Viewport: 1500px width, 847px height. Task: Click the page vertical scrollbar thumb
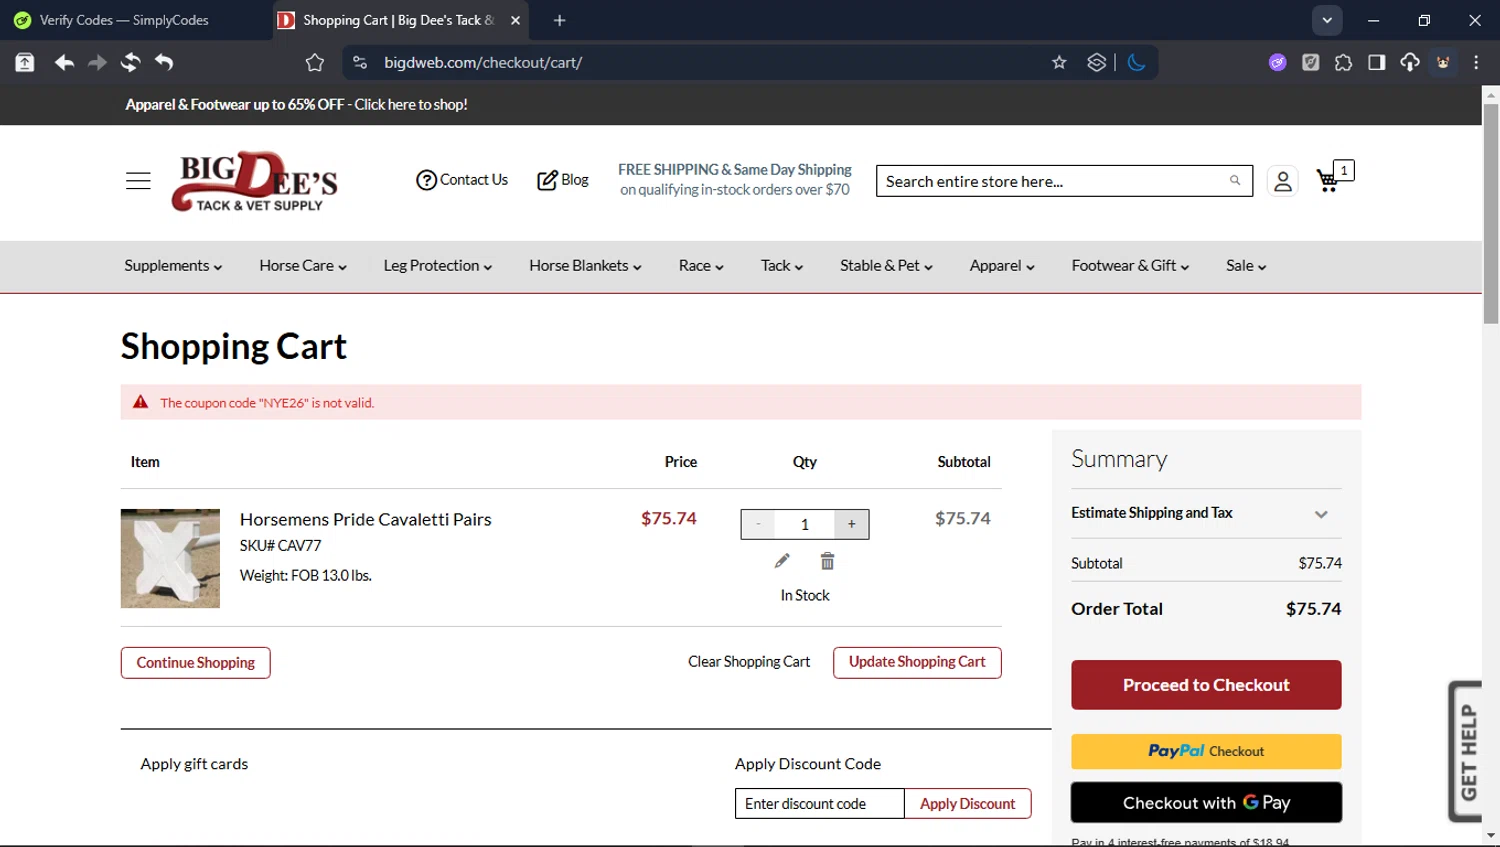[1491, 213]
